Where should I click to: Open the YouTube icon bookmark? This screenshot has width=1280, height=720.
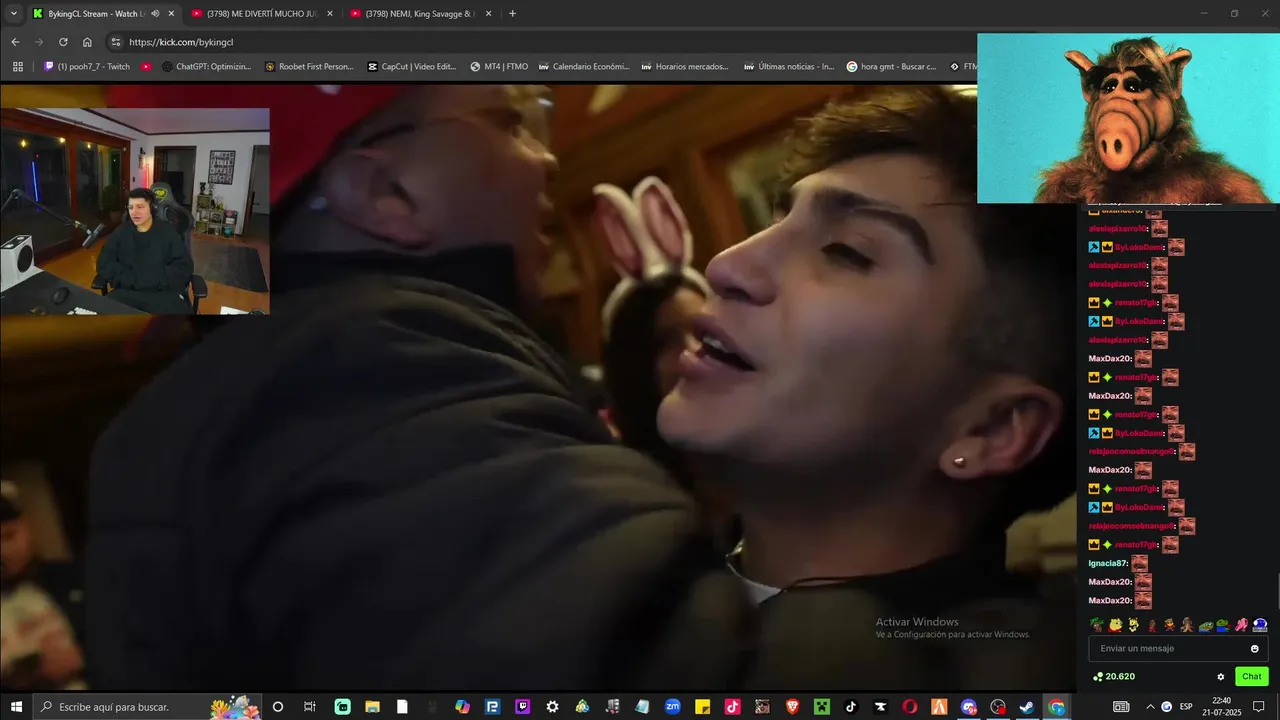click(x=146, y=67)
